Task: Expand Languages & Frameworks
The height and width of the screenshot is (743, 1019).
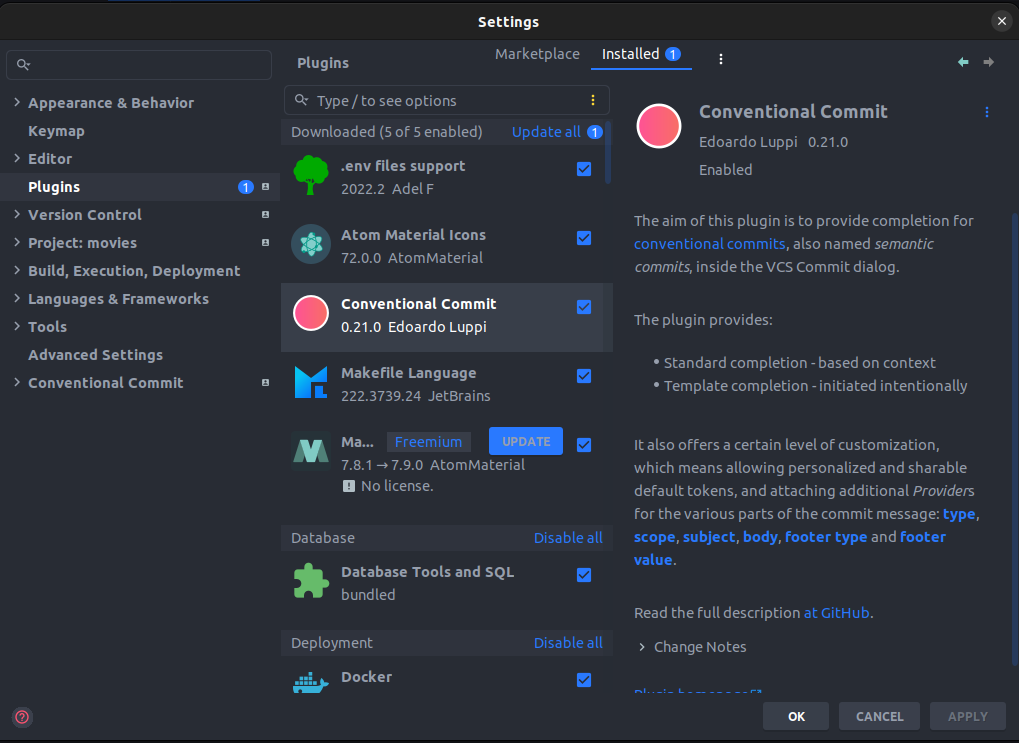Action: click(17, 298)
